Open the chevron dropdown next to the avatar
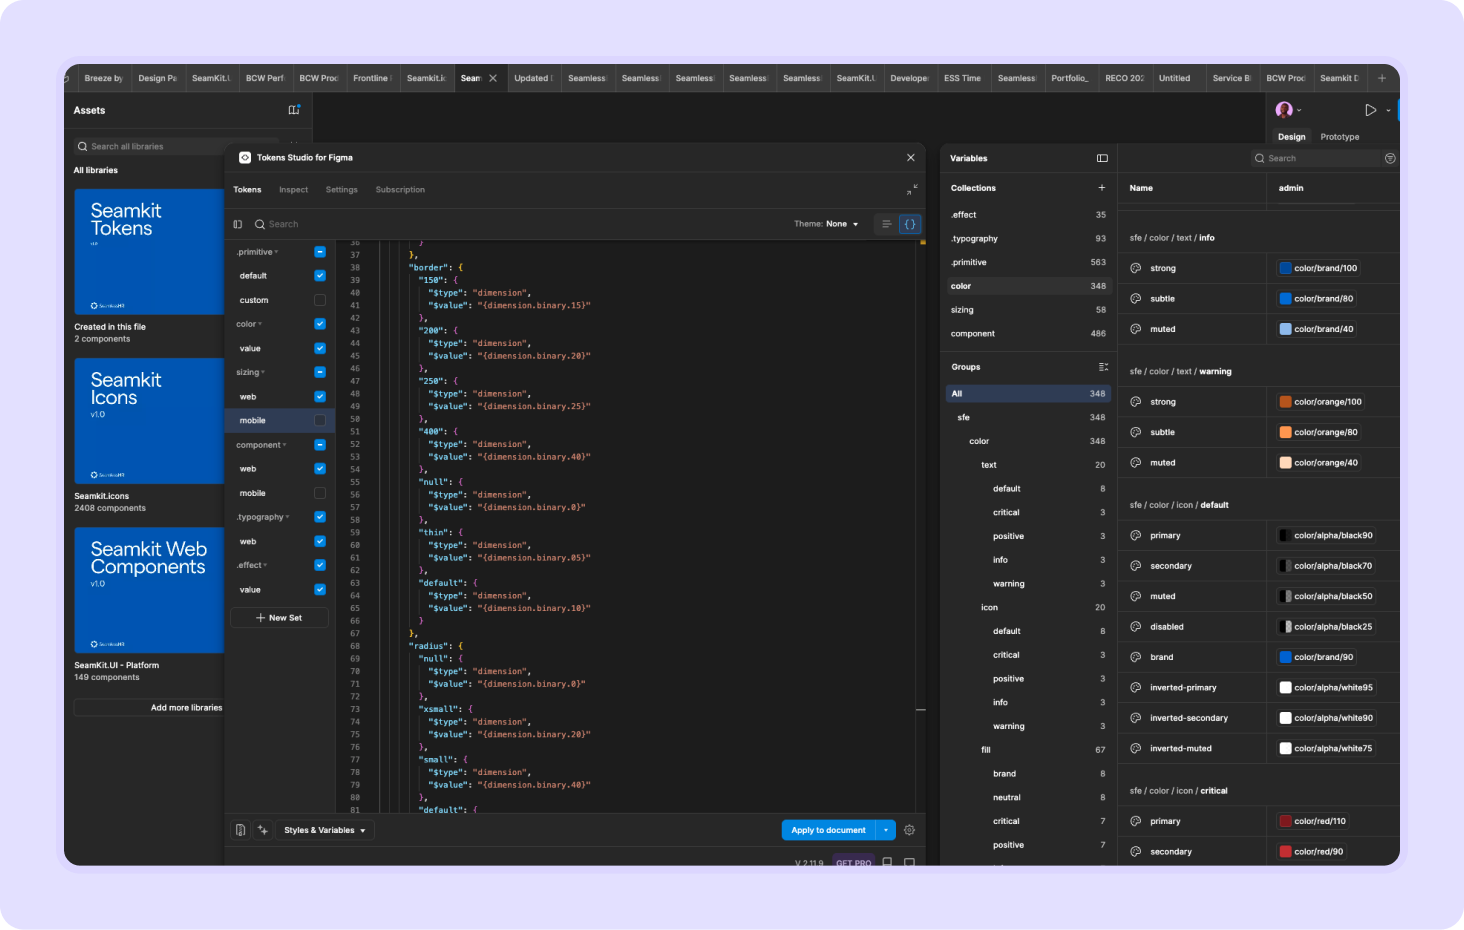Screen dimensions: 1464x930 1299,111
